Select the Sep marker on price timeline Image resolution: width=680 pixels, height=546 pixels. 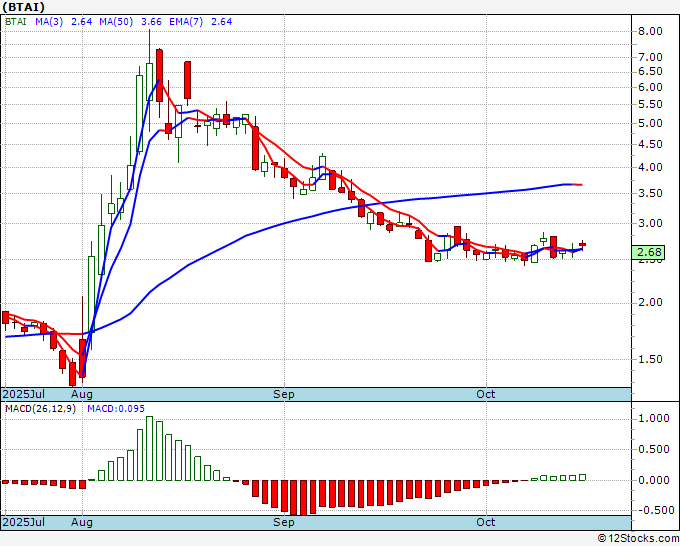(284, 394)
